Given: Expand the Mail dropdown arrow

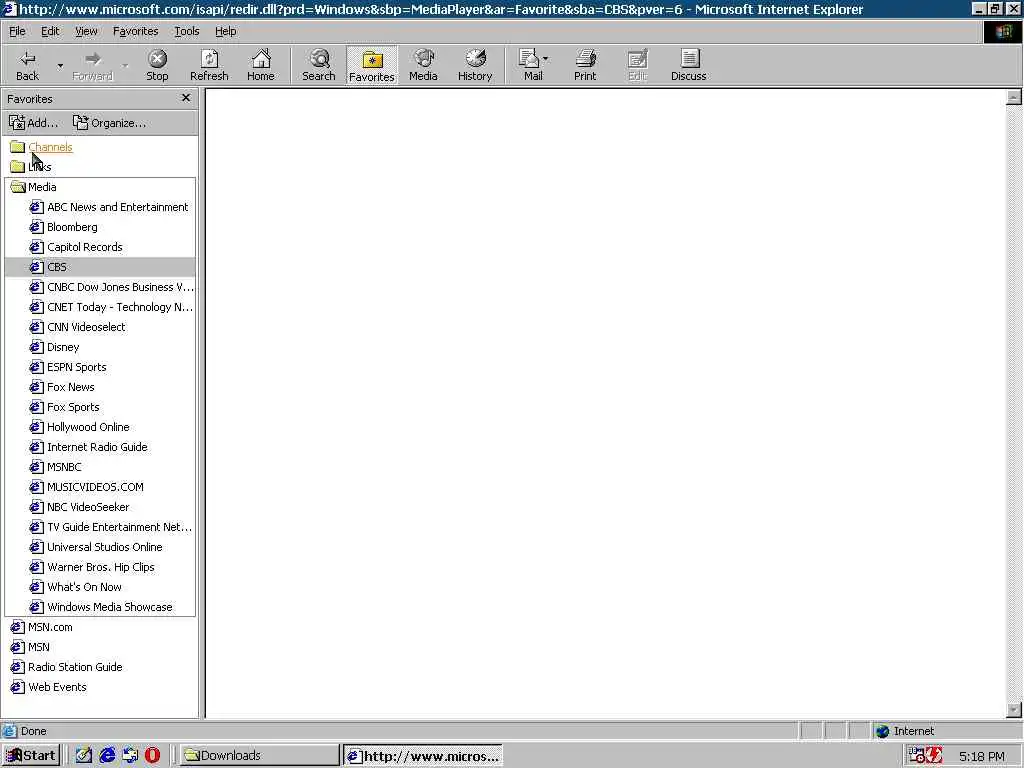Looking at the screenshot, I should pyautogui.click(x=545, y=59).
